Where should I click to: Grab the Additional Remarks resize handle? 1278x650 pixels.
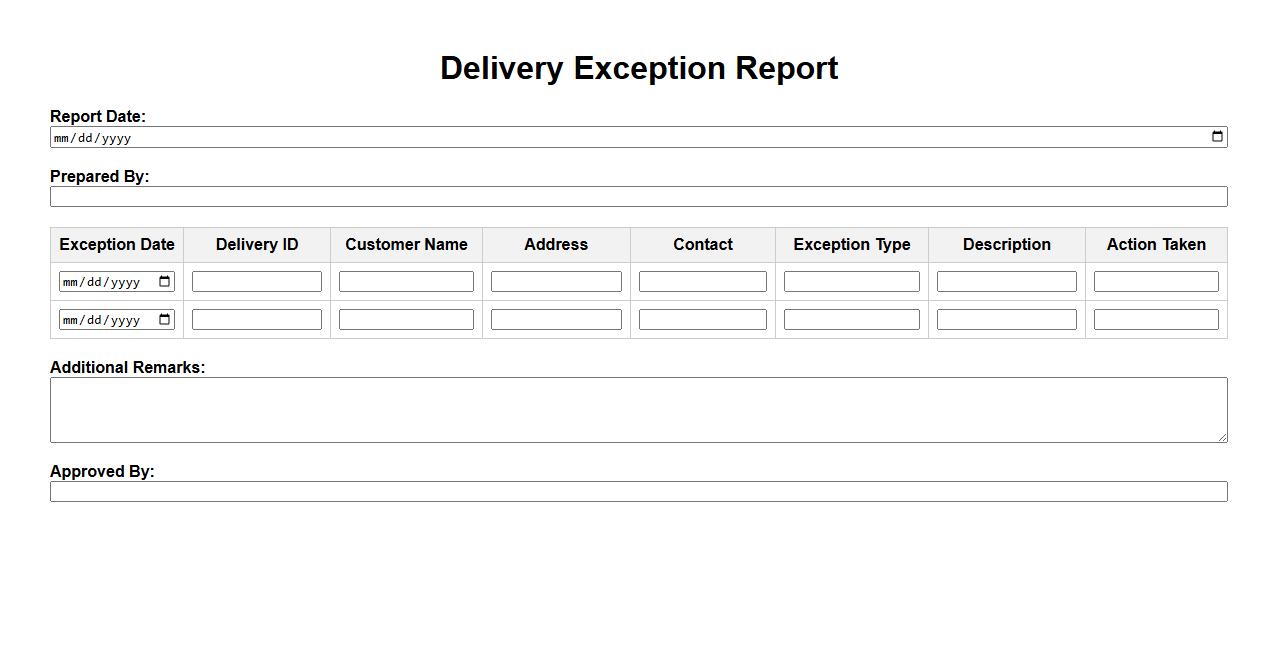1222,437
